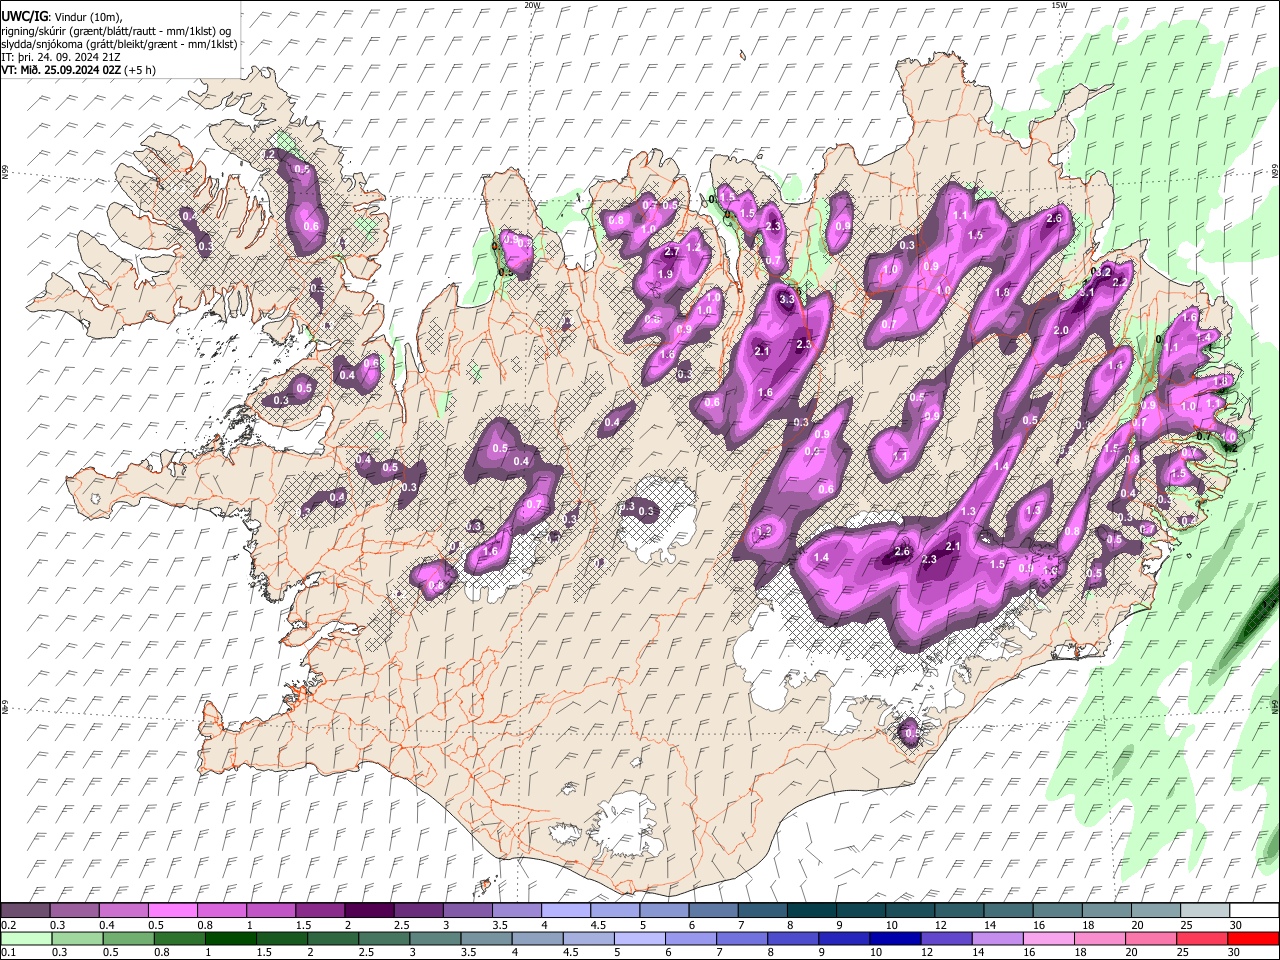Viewport: 1280px width, 960px height.
Task: Select the rain scale swatch labeled 4
Action: (x=536, y=938)
